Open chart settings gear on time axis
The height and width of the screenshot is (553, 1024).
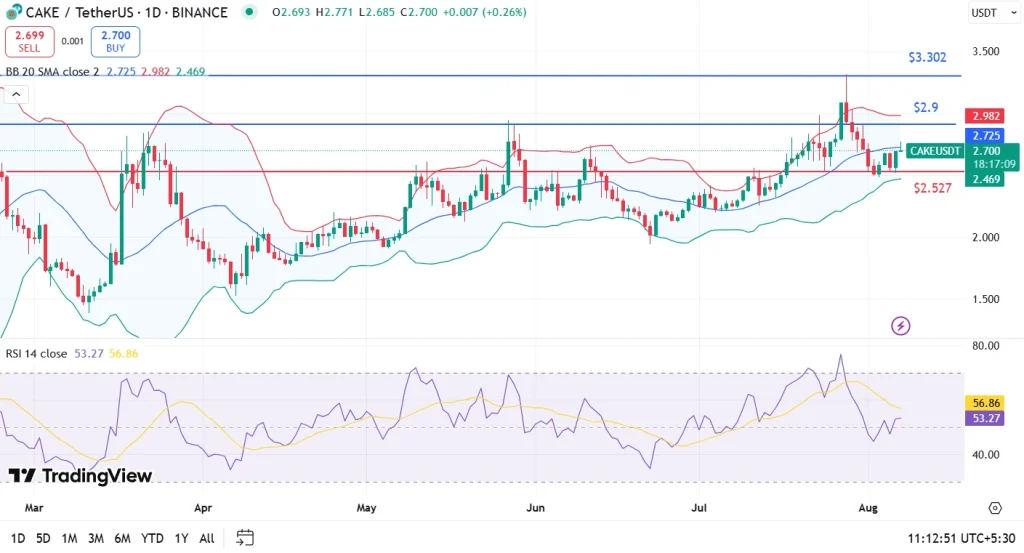tap(994, 508)
